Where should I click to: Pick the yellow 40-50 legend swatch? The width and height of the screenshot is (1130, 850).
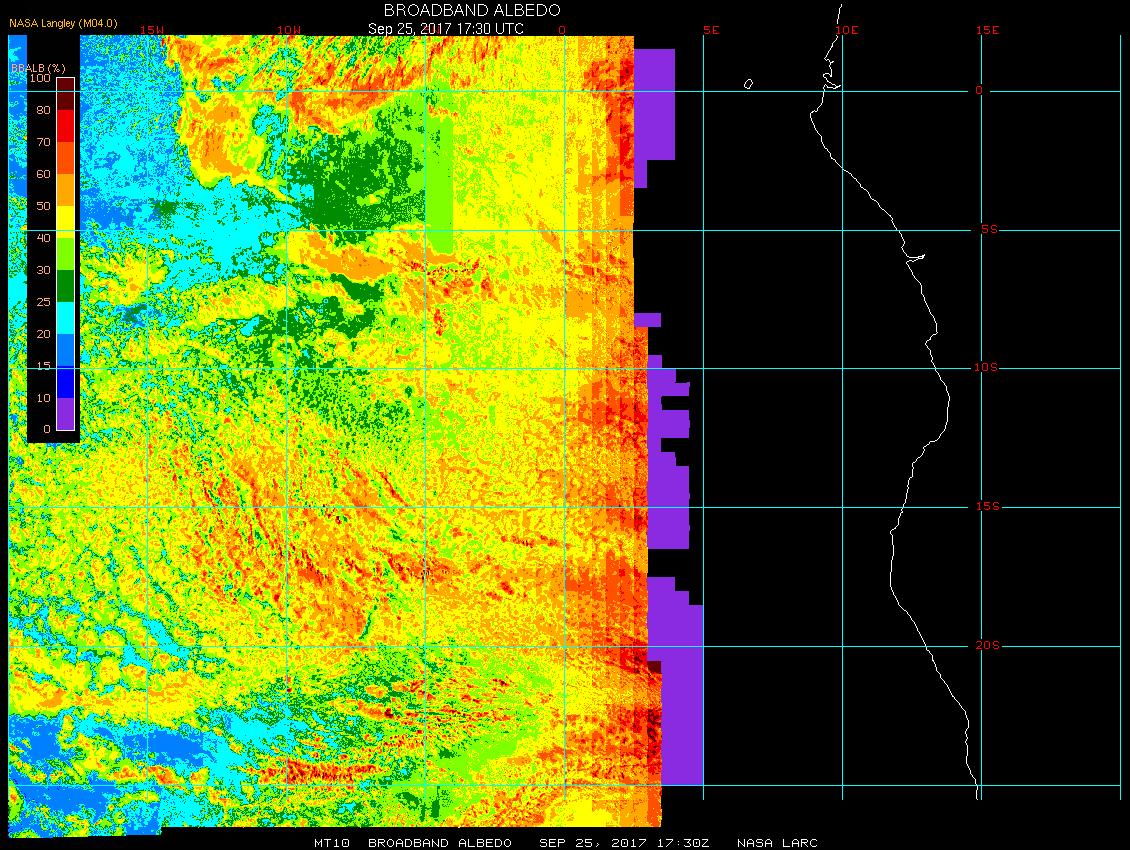[x=66, y=222]
